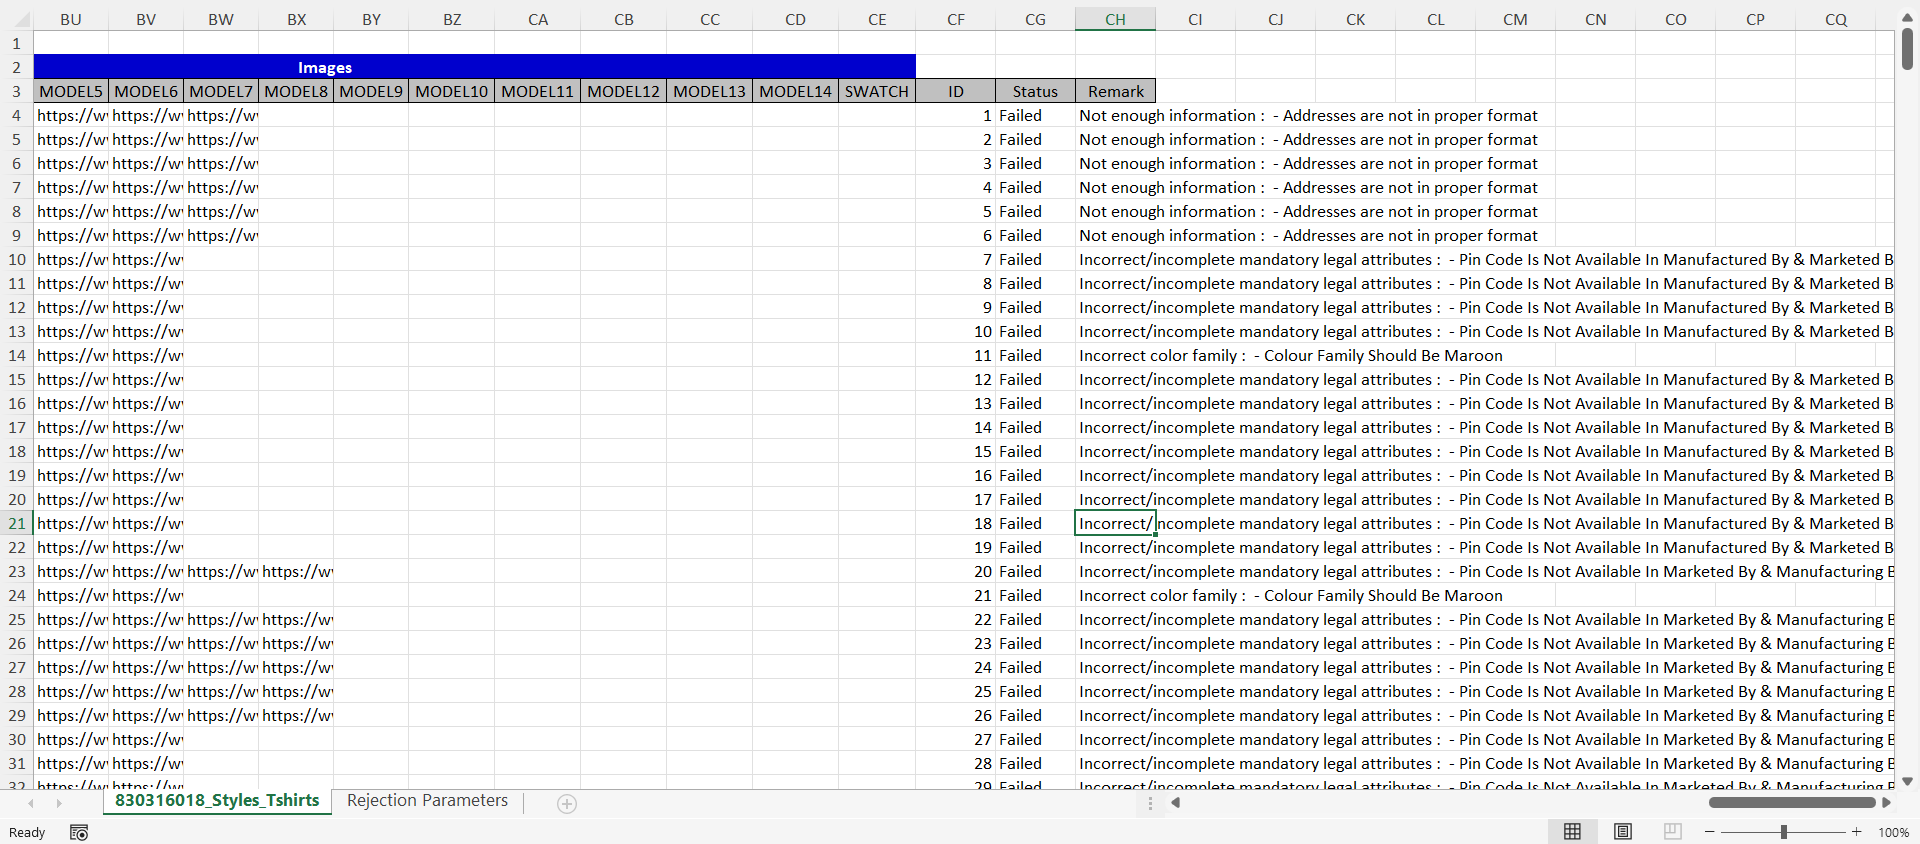Switch to Normal view
Viewport: 1920px width, 844px height.
[x=1572, y=832]
